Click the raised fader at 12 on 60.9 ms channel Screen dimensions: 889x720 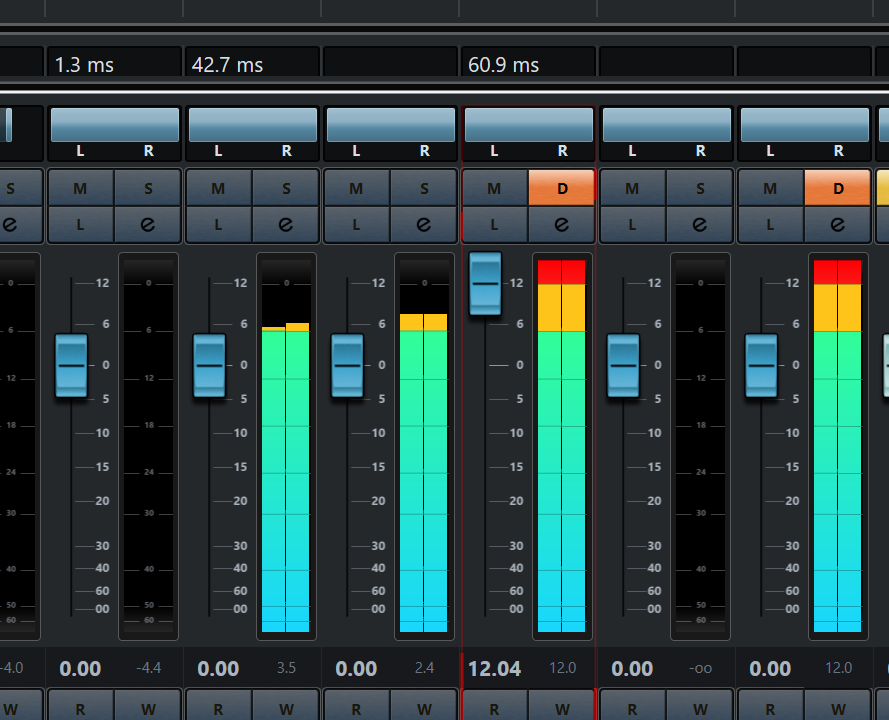485,283
